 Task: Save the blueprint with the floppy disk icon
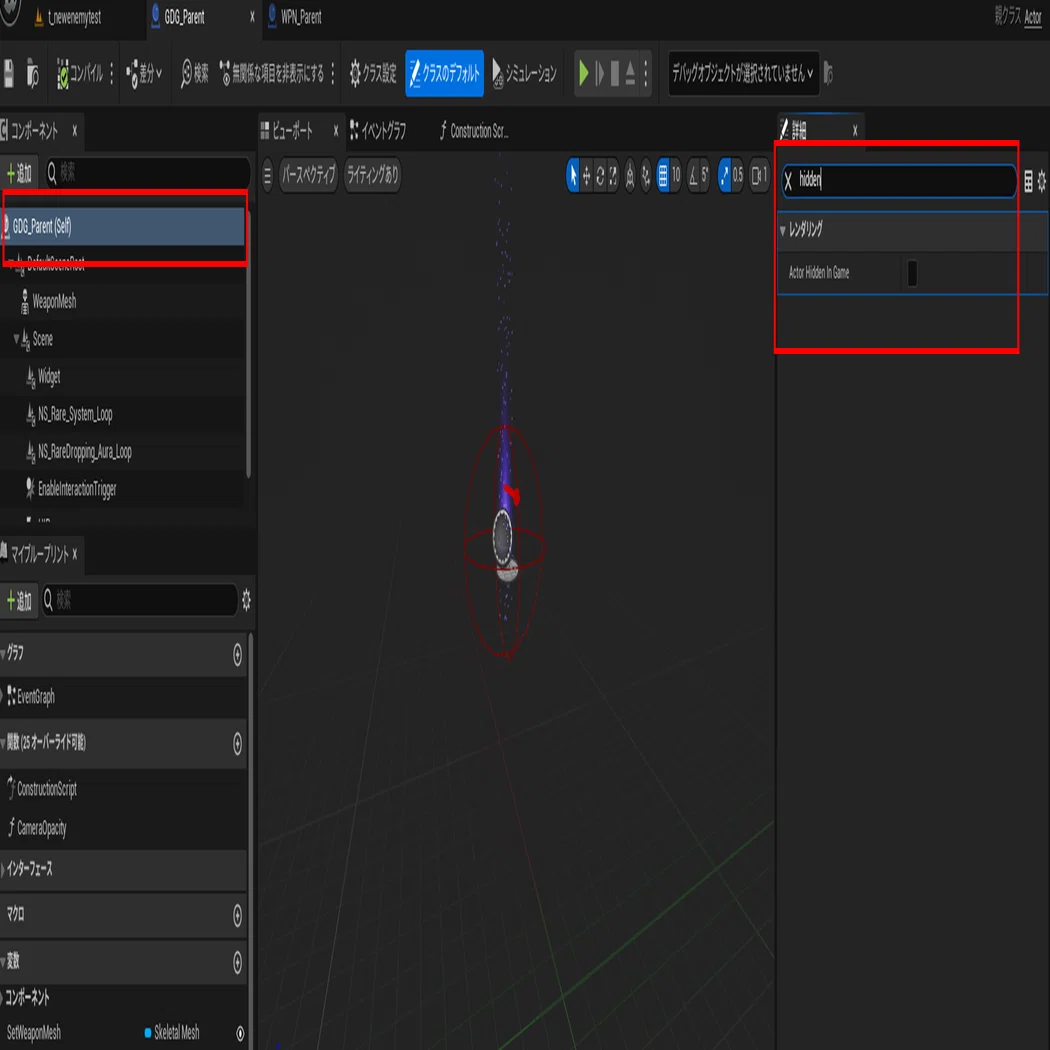pyautogui.click(x=9, y=73)
